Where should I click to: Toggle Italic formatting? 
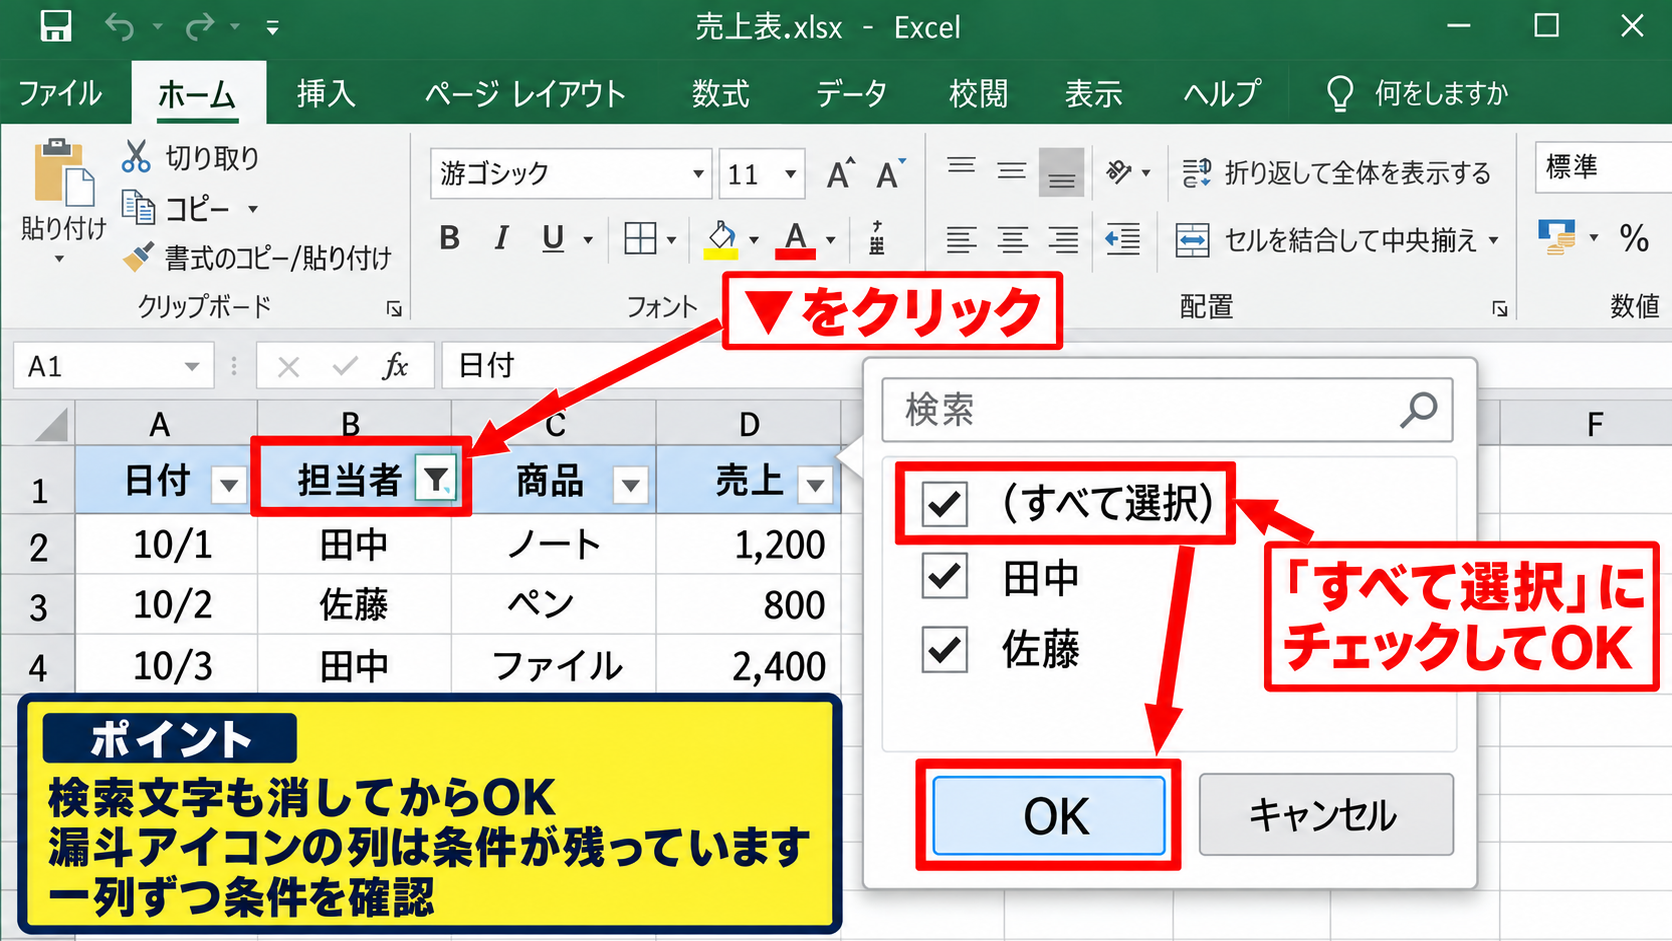tap(501, 238)
